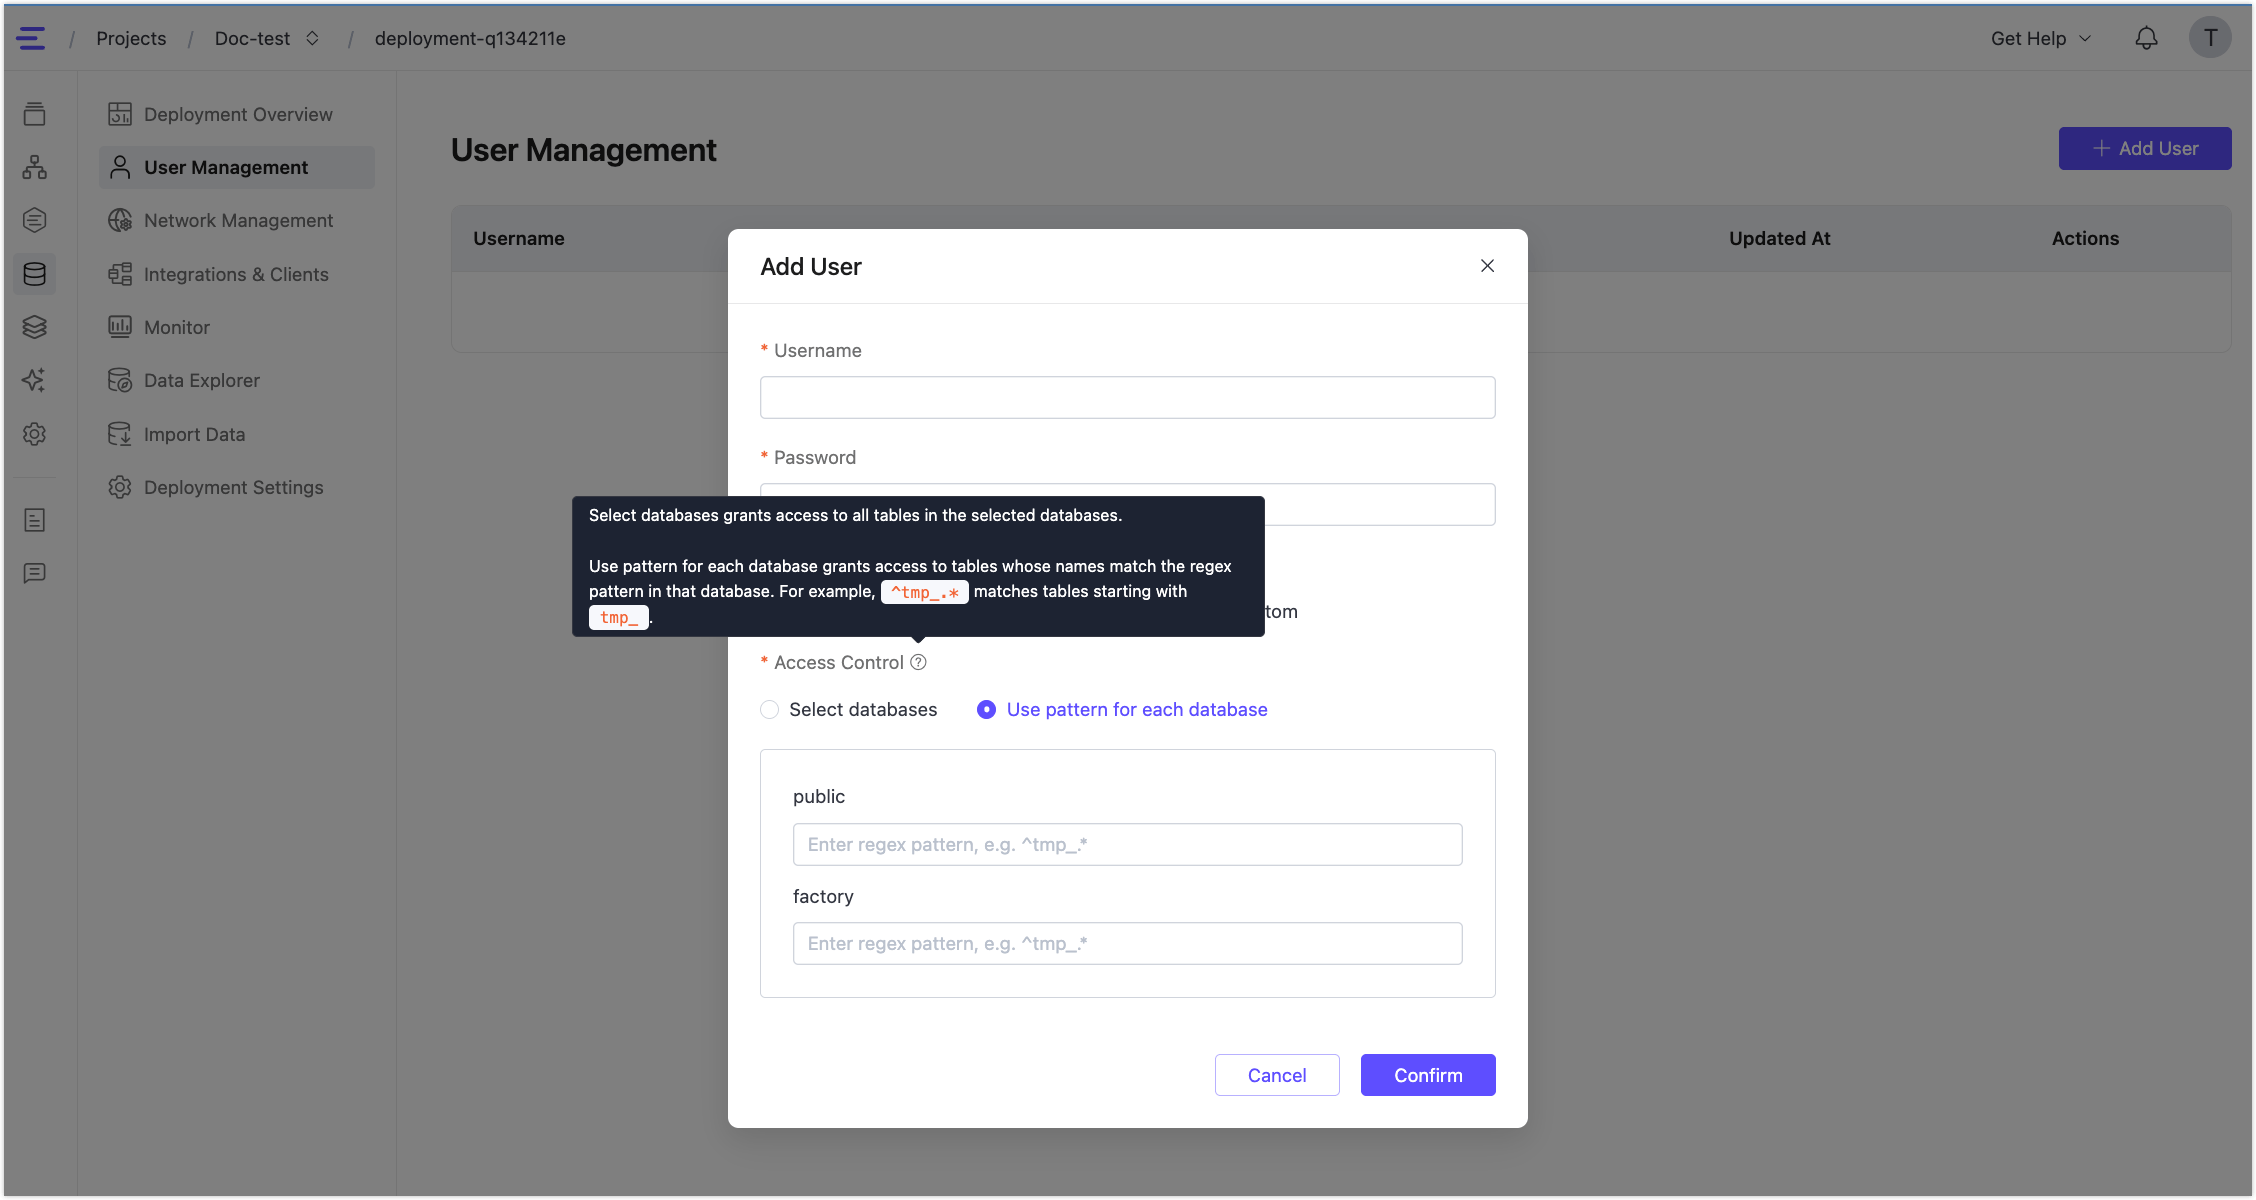Click the Import Data icon

[x=120, y=434]
